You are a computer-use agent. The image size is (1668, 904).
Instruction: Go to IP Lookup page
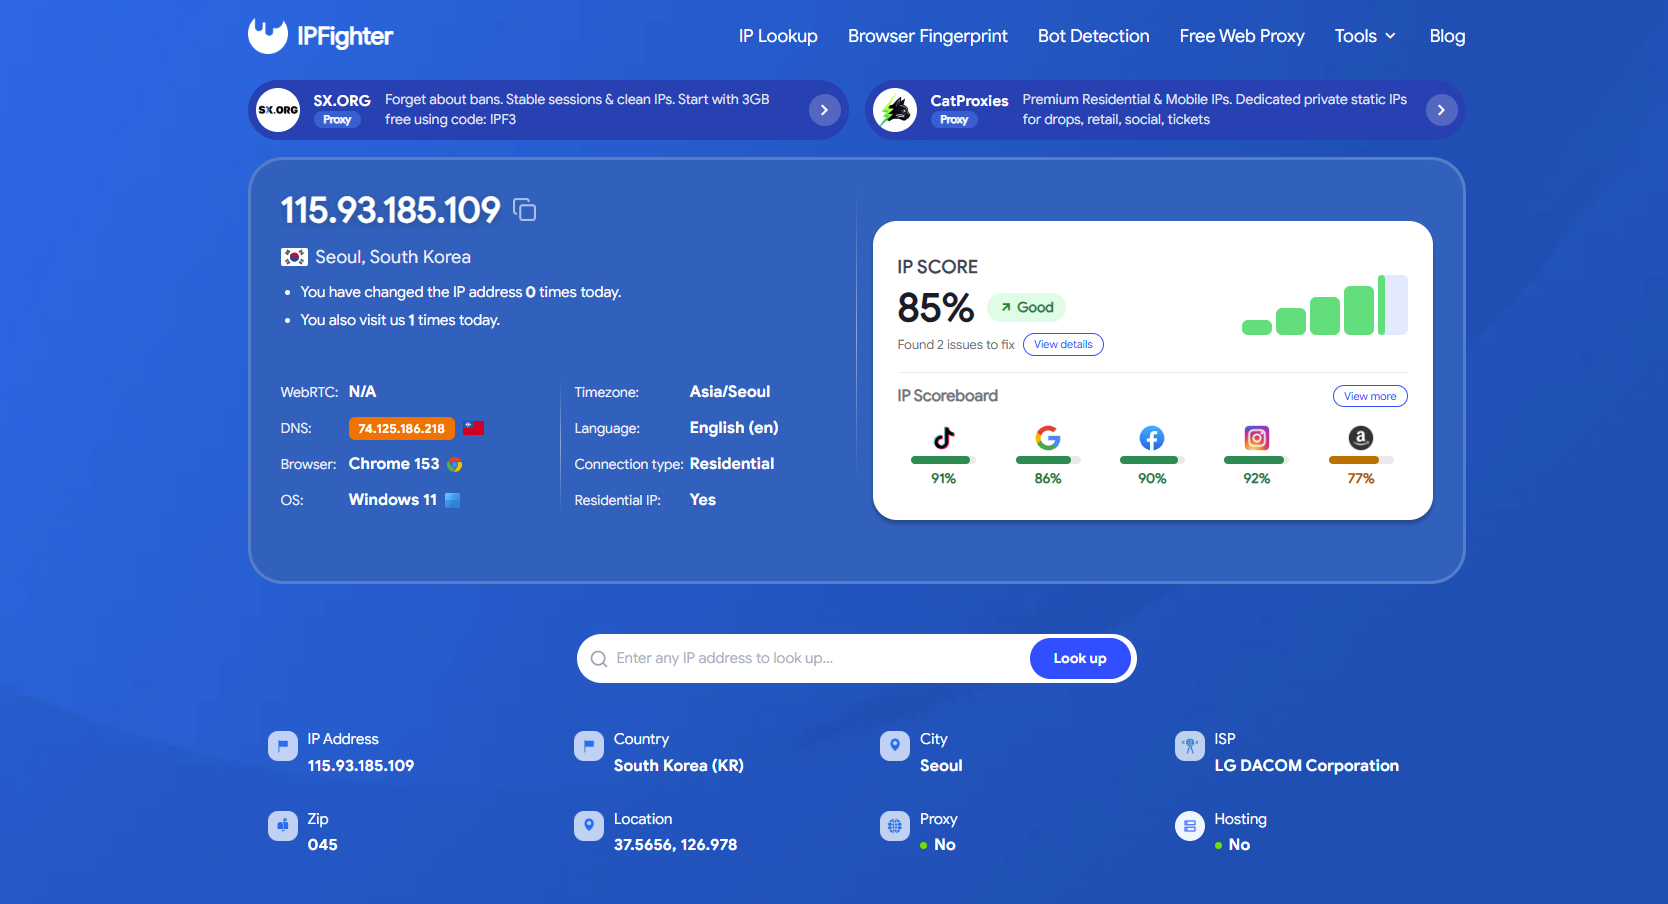point(778,36)
